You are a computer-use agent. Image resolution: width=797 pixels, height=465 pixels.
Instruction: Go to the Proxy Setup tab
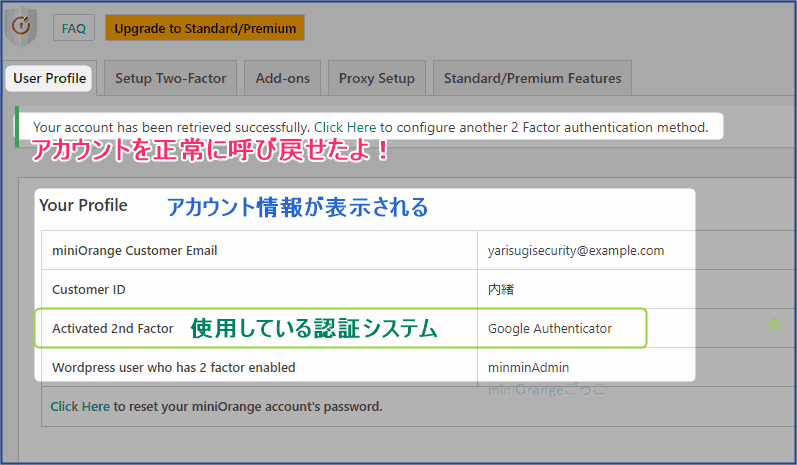(377, 78)
